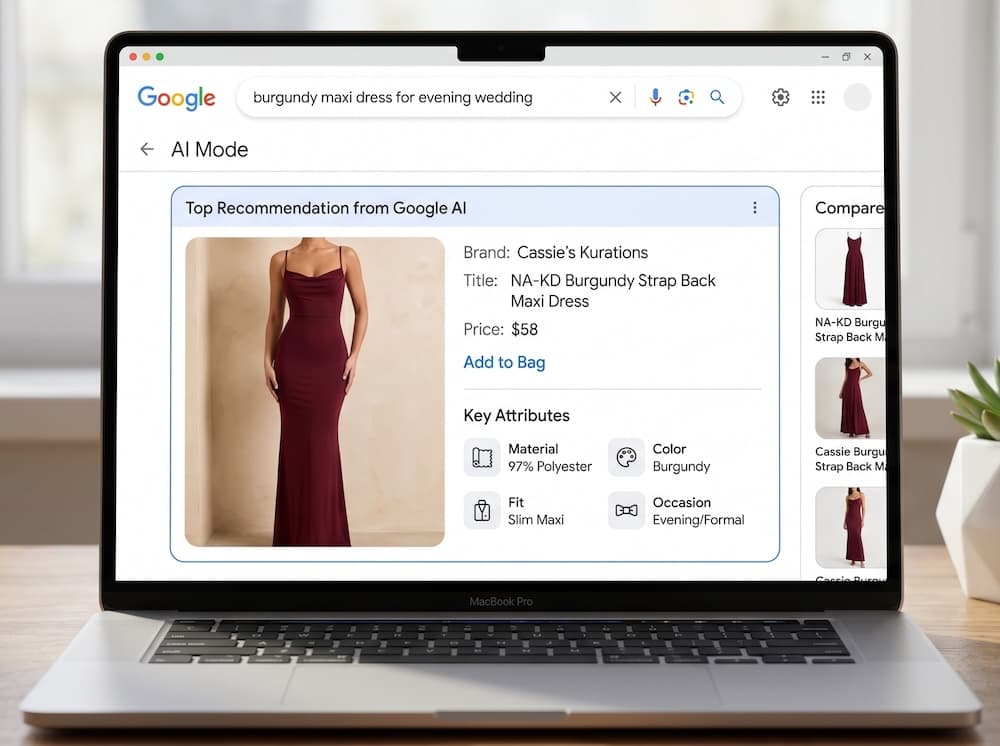Open the recommendation card's three-dot menu
The width and height of the screenshot is (1000, 746).
(754, 208)
